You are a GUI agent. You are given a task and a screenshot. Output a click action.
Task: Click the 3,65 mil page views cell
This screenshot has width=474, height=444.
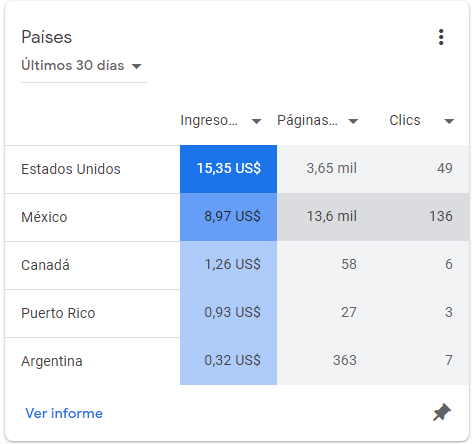pos(332,169)
